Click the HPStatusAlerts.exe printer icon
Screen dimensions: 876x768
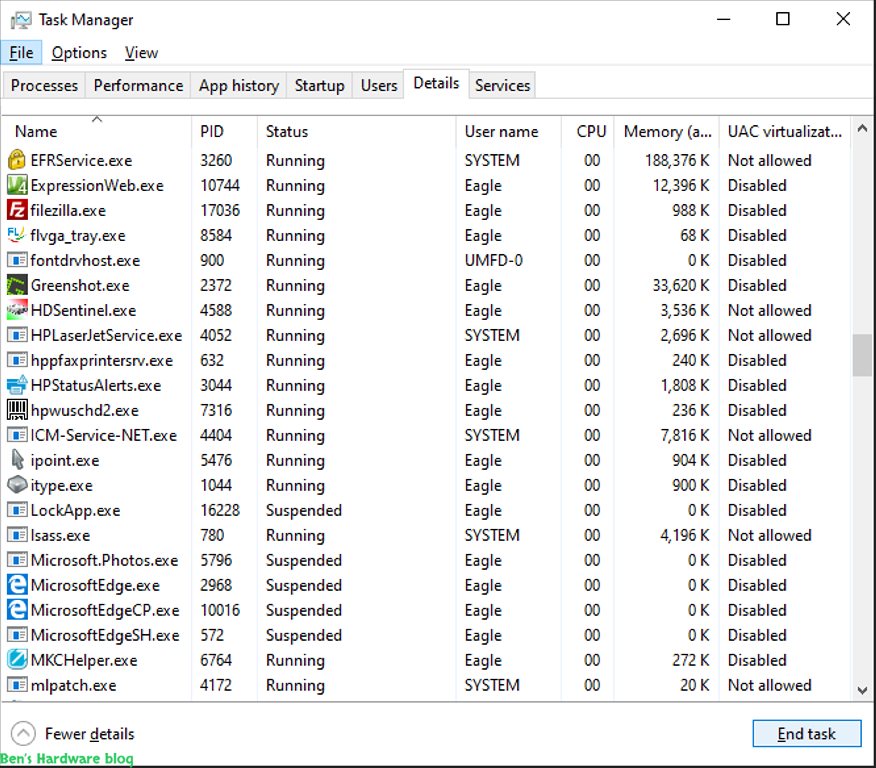(x=17, y=385)
